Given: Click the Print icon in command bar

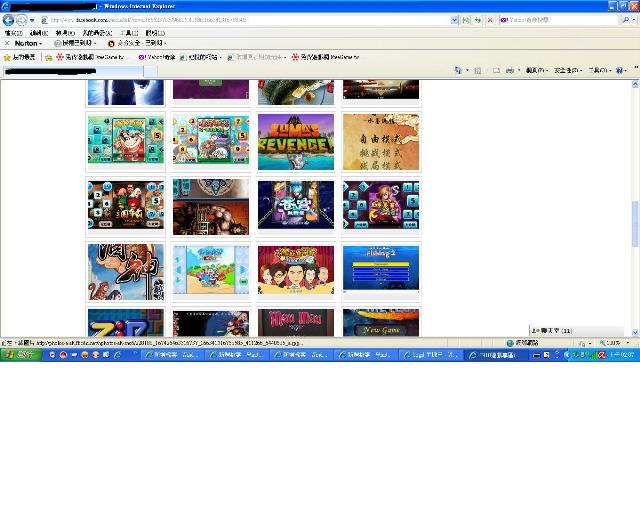Looking at the screenshot, I should click(509, 71).
